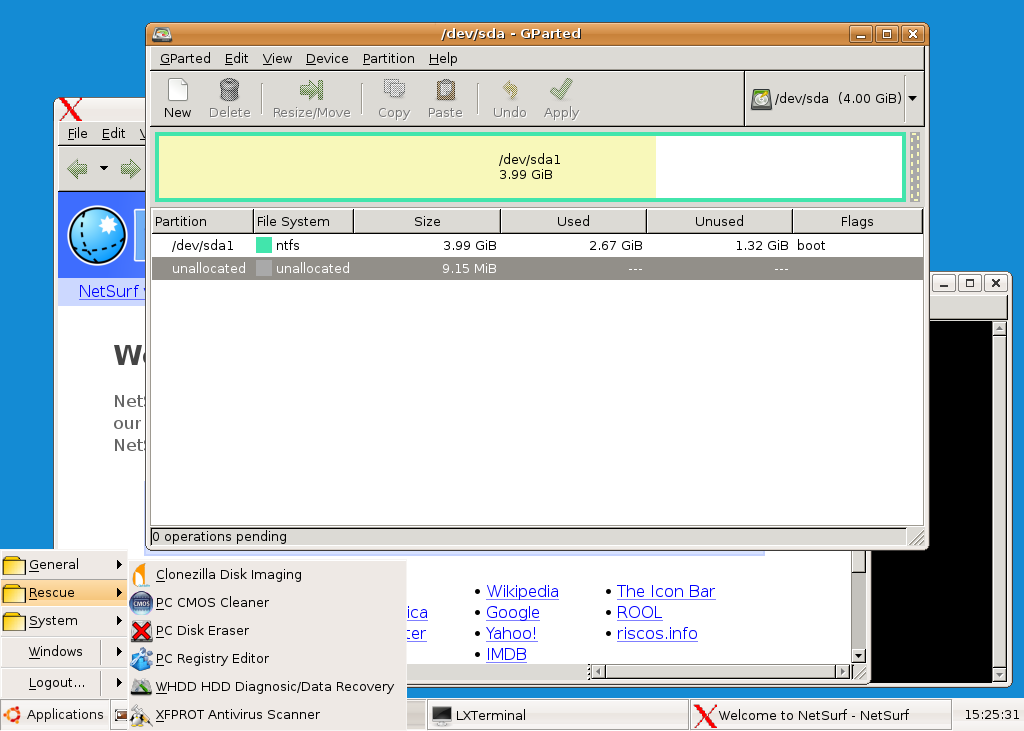Expand the General submenu

pyautogui.click(x=64, y=564)
